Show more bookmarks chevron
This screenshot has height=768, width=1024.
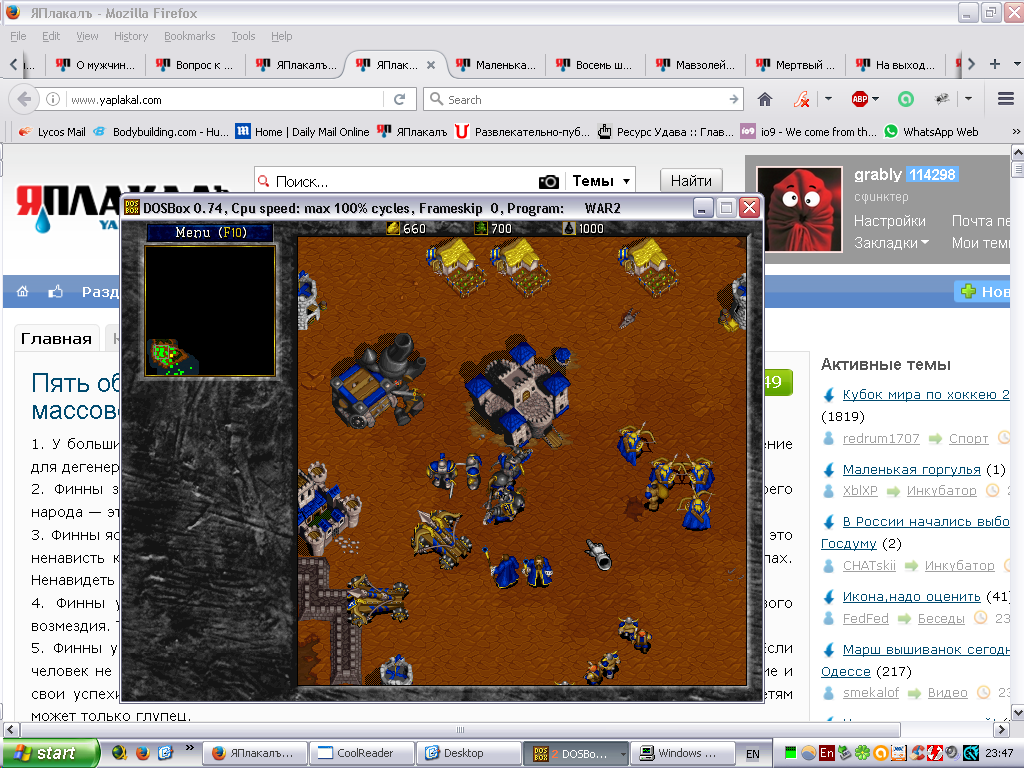point(1016,132)
